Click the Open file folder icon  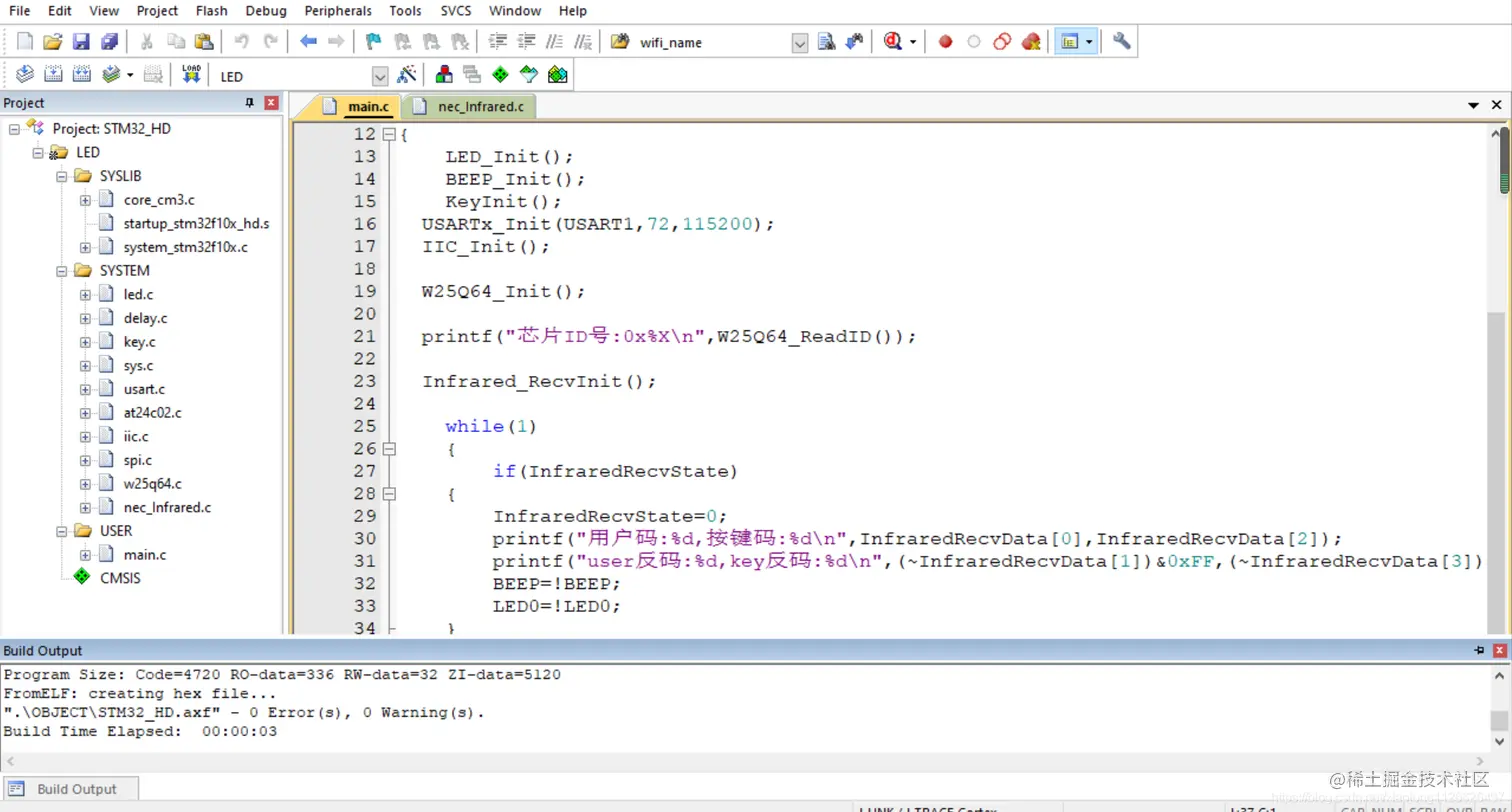pyautogui.click(x=53, y=42)
